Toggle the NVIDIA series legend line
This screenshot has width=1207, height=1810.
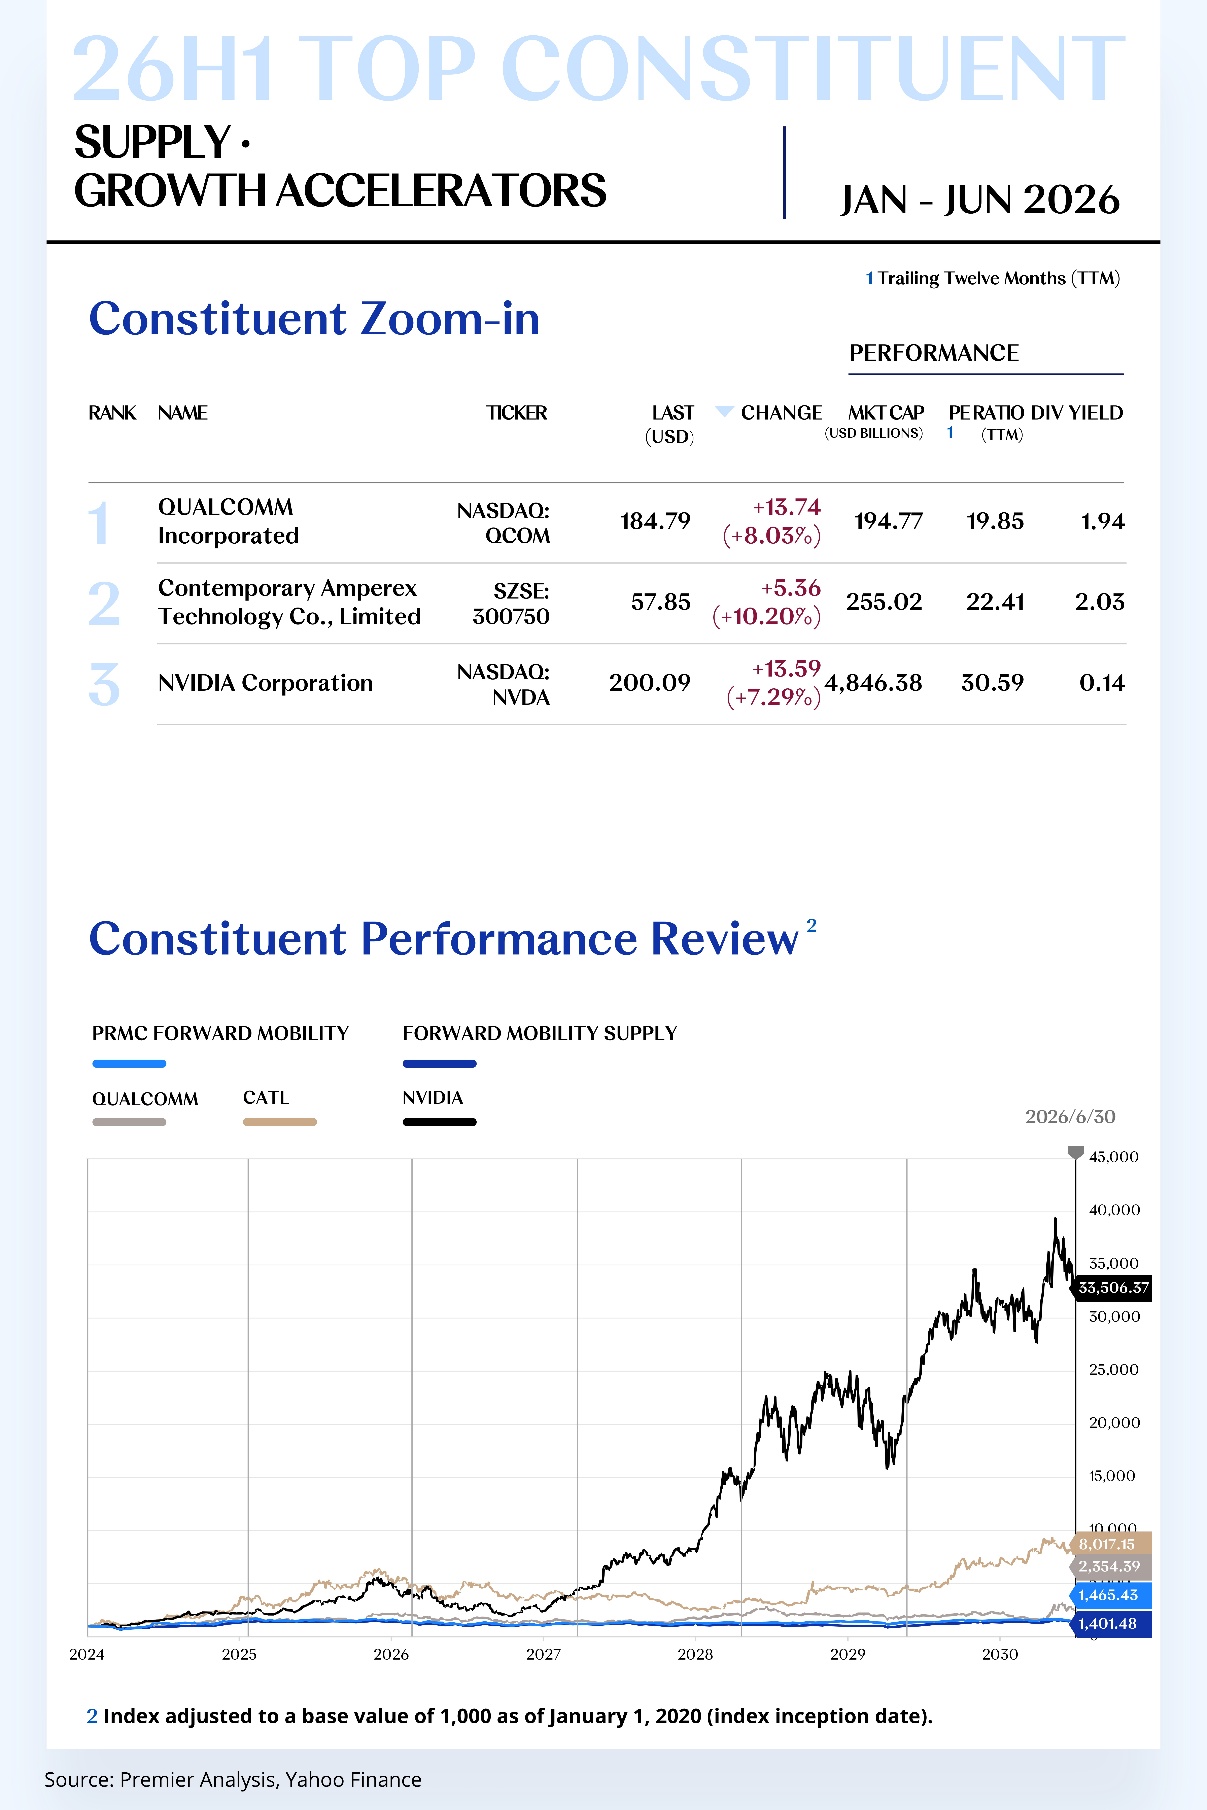coord(439,1122)
